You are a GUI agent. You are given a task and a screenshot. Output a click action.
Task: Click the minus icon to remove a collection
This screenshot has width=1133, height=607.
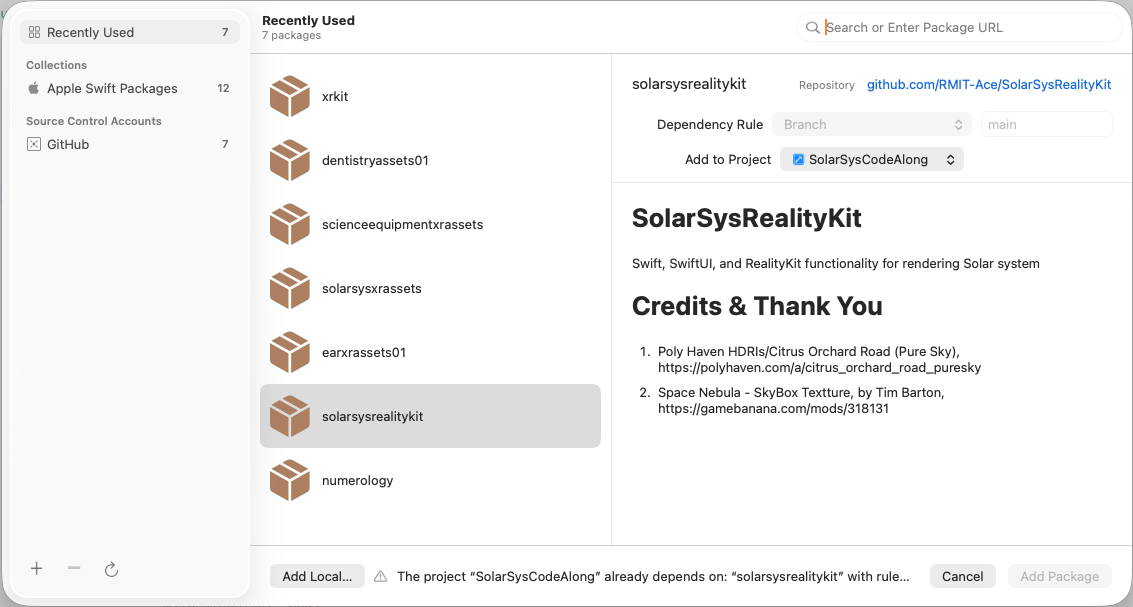pyautogui.click(x=74, y=569)
